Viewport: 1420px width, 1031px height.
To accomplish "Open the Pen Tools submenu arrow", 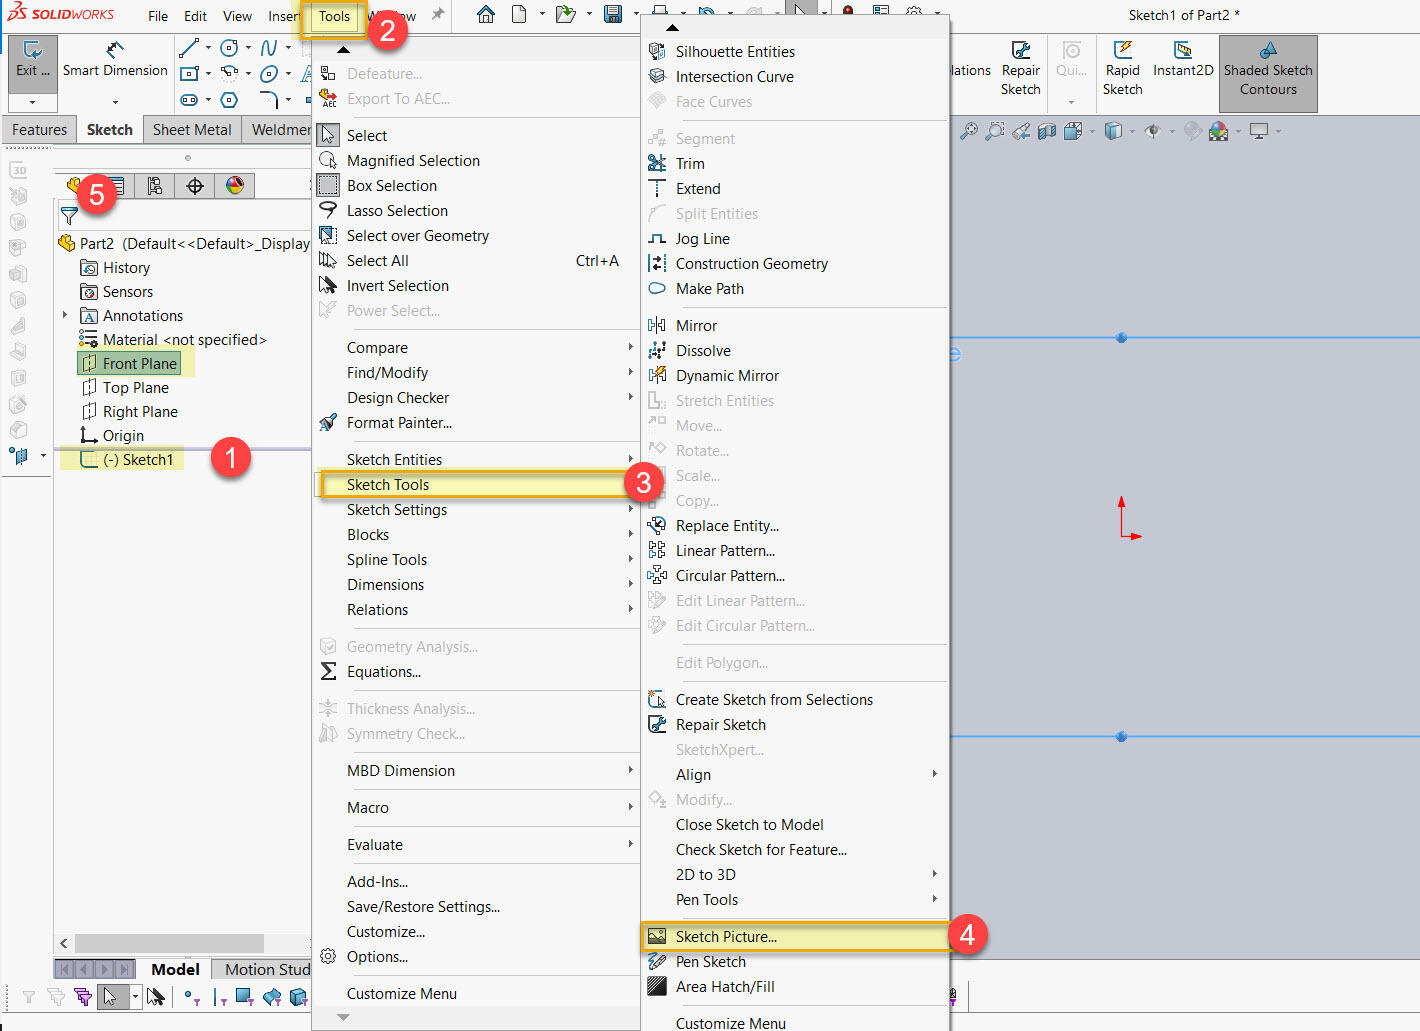I will pos(934,900).
